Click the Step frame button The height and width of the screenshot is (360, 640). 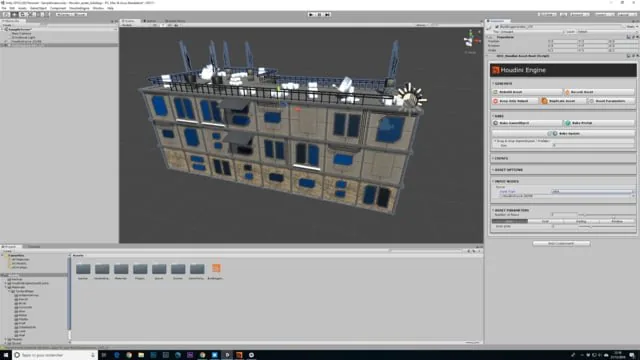pos(327,14)
